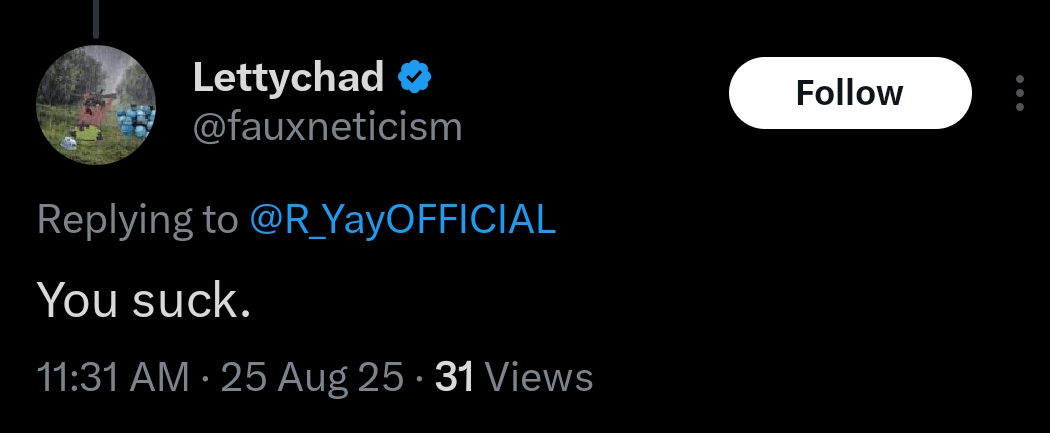
Task: Click the word "You" in the tweet
Action: coord(78,299)
